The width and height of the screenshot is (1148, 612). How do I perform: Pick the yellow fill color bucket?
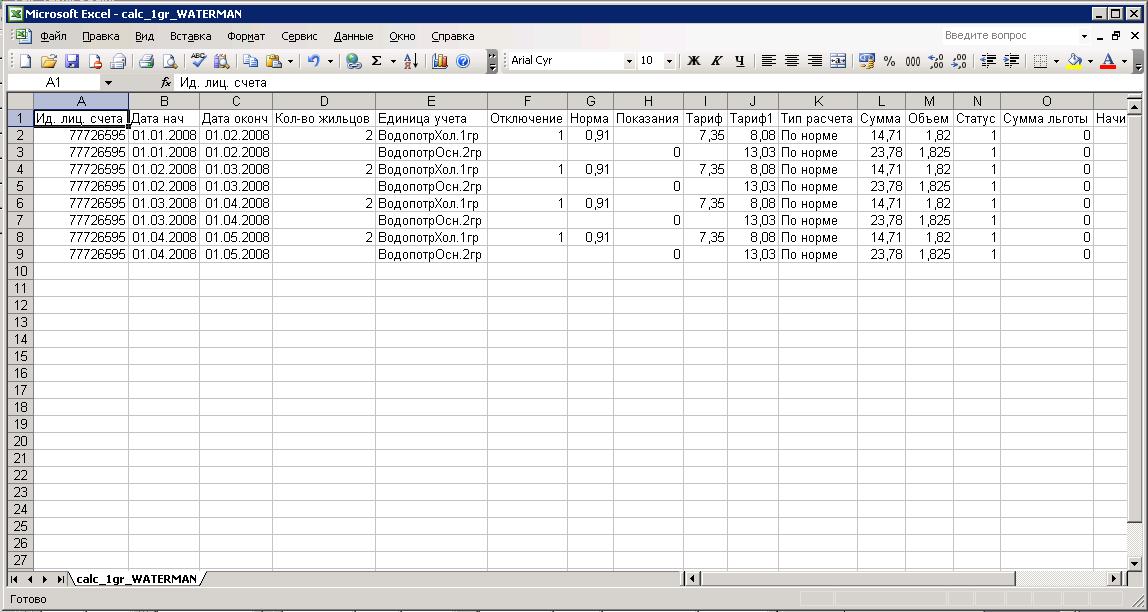point(1074,61)
